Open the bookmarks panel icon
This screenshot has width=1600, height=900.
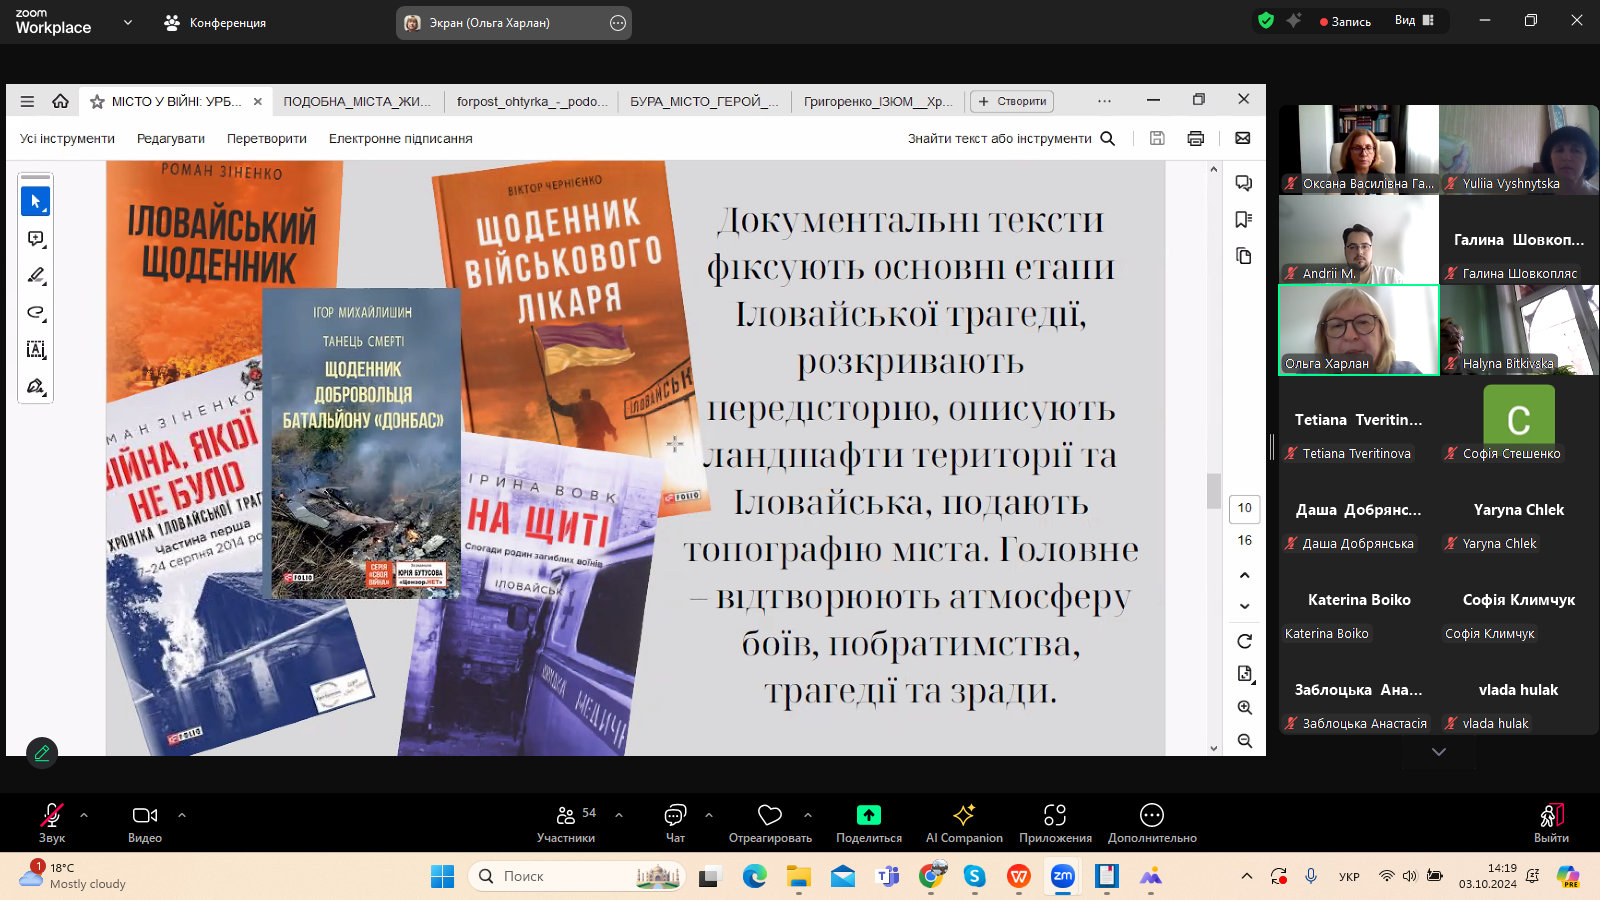pyautogui.click(x=1244, y=219)
